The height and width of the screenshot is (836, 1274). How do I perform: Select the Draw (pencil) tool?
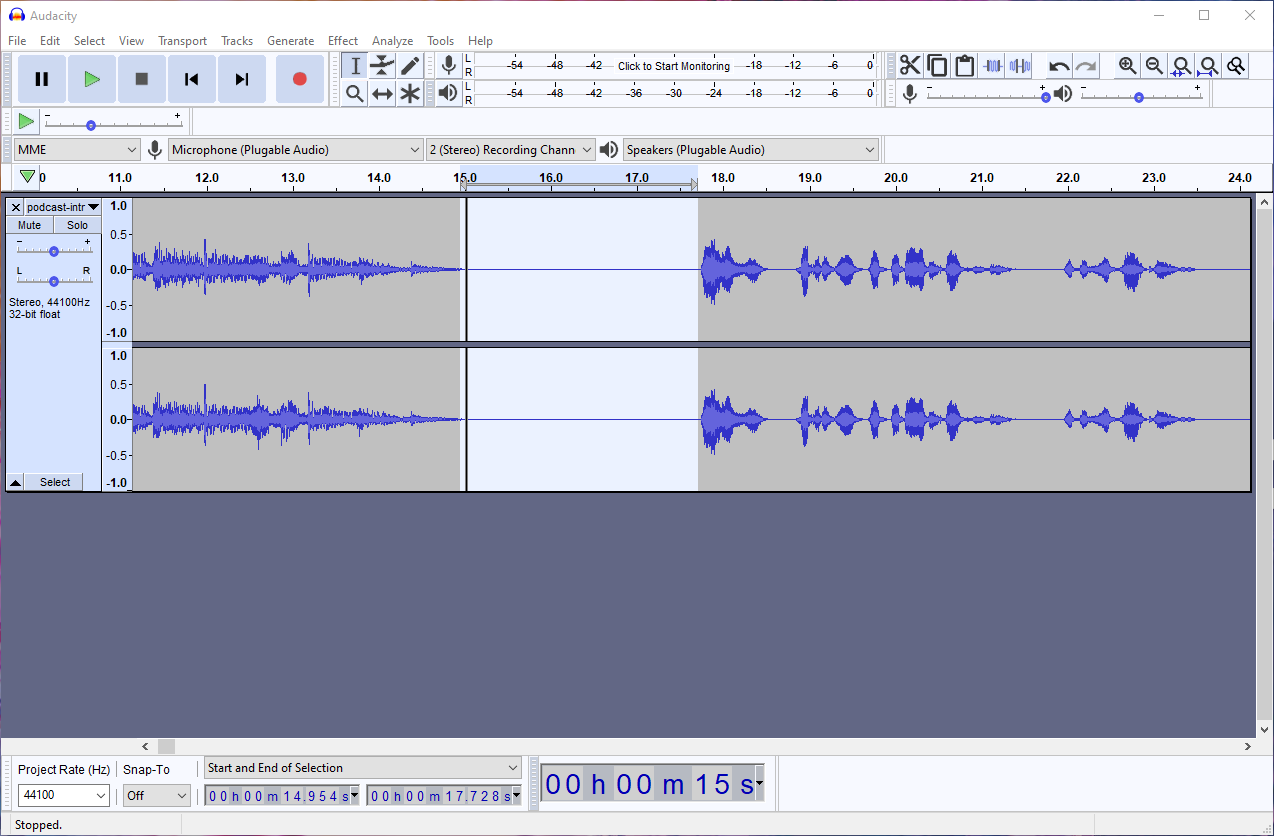pos(410,66)
